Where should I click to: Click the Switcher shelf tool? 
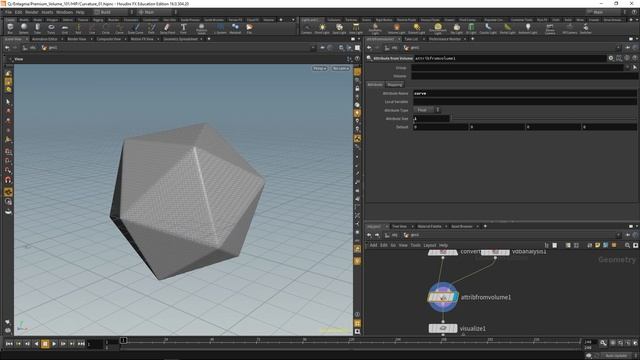585,29
